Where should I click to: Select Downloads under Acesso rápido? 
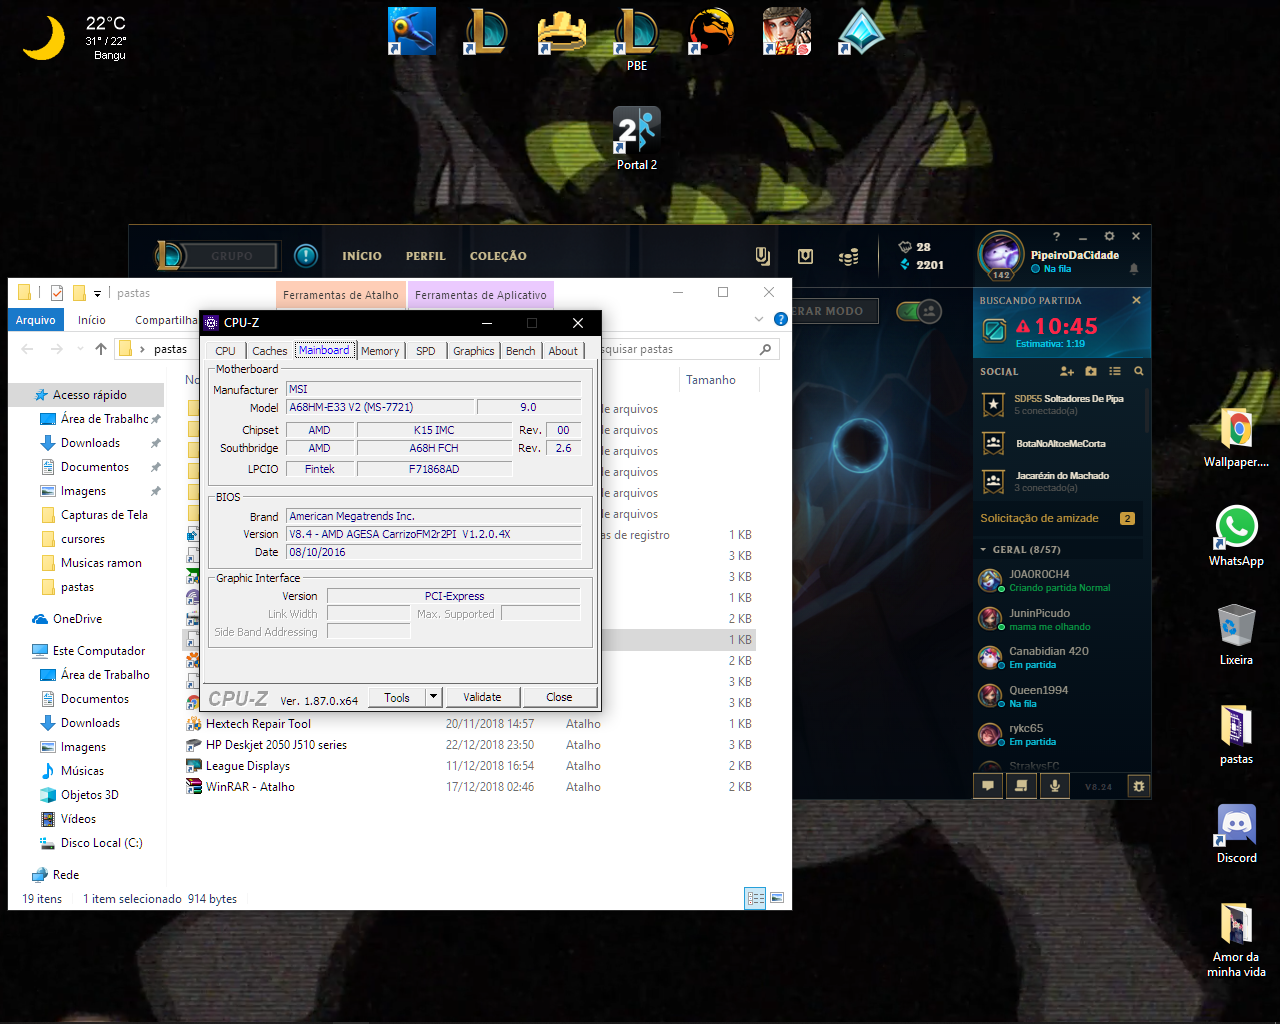90,443
